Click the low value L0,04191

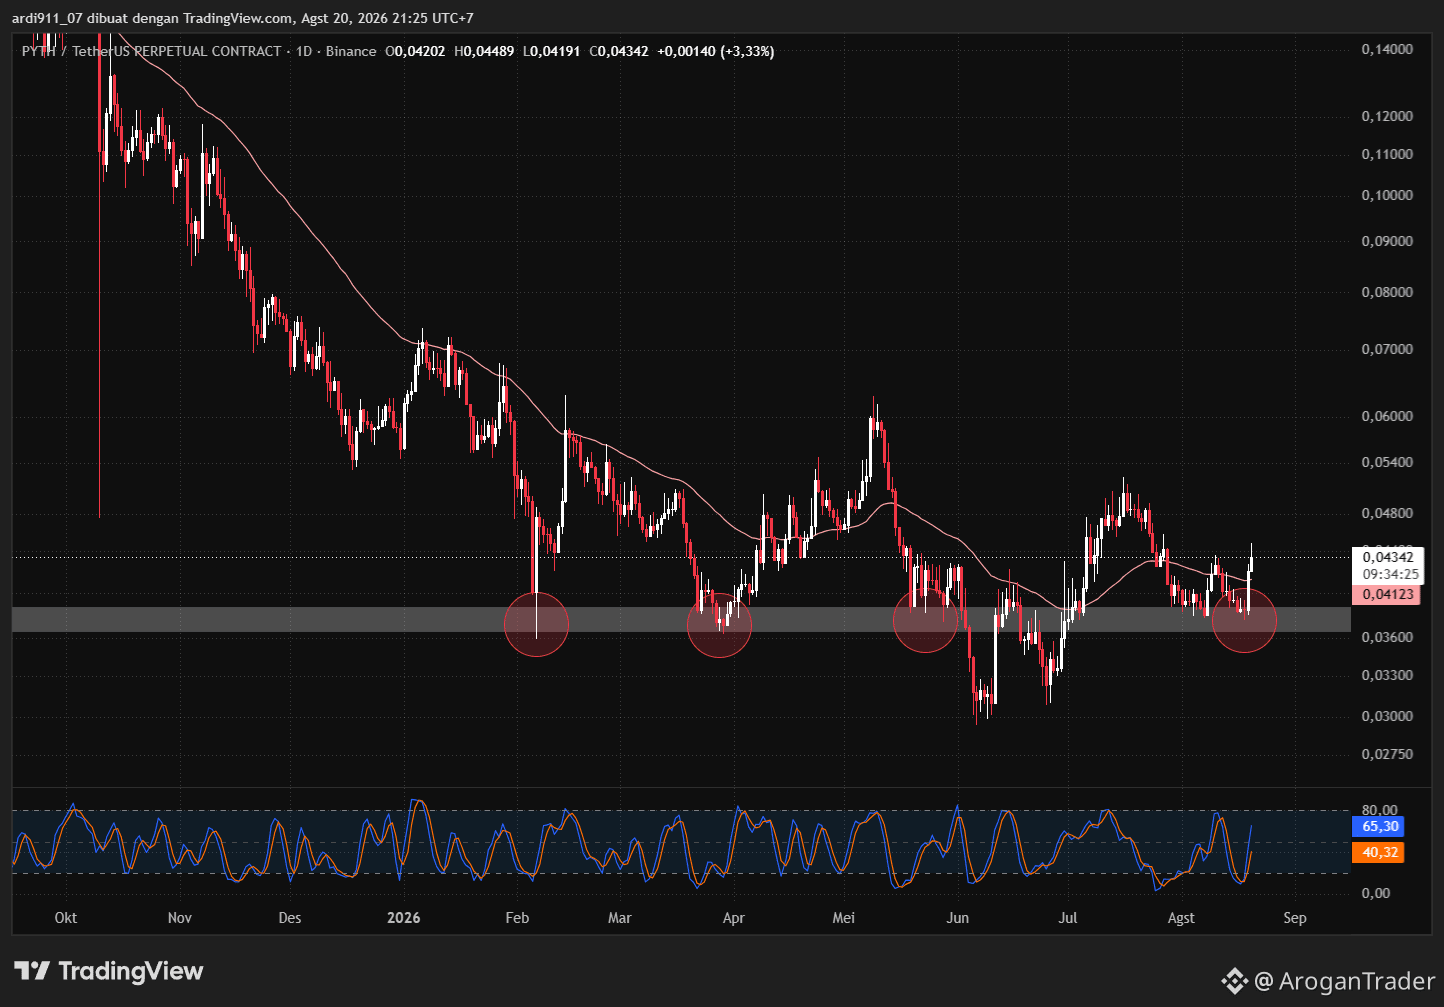[551, 51]
